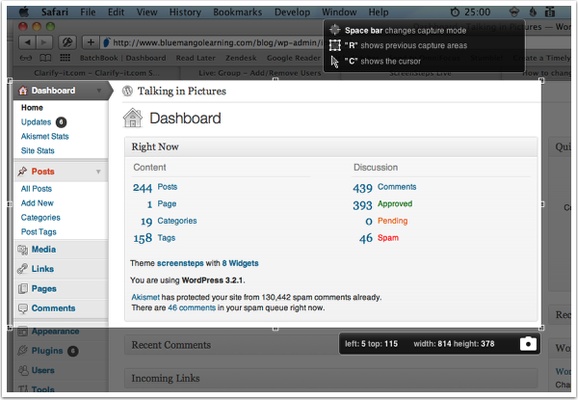The height and width of the screenshot is (400, 578).
Task: Switch to Clarify-it.com tab
Action: point(97,73)
